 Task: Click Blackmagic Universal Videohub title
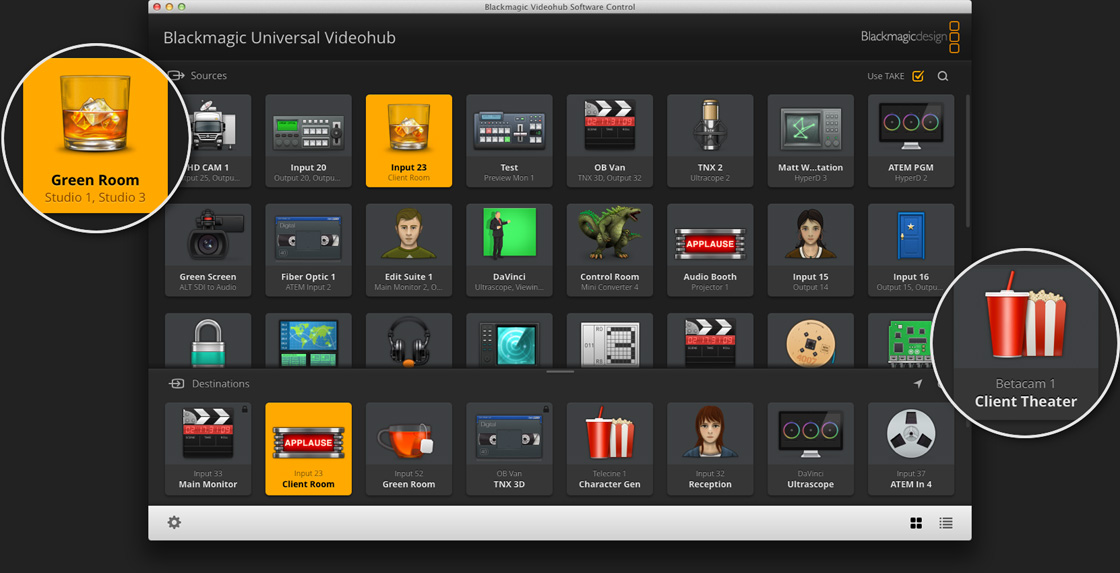tap(279, 38)
